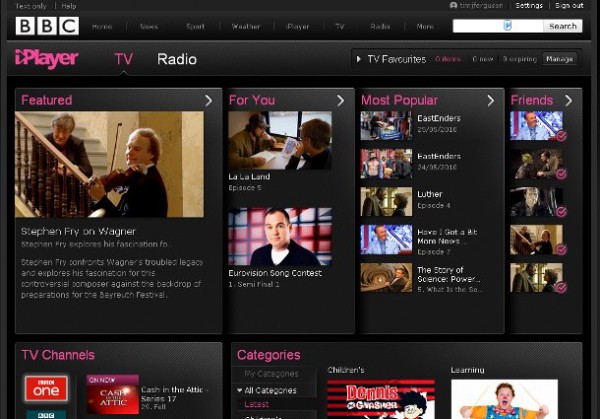
Task: Click the pink iPlayer logo
Action: point(47,59)
